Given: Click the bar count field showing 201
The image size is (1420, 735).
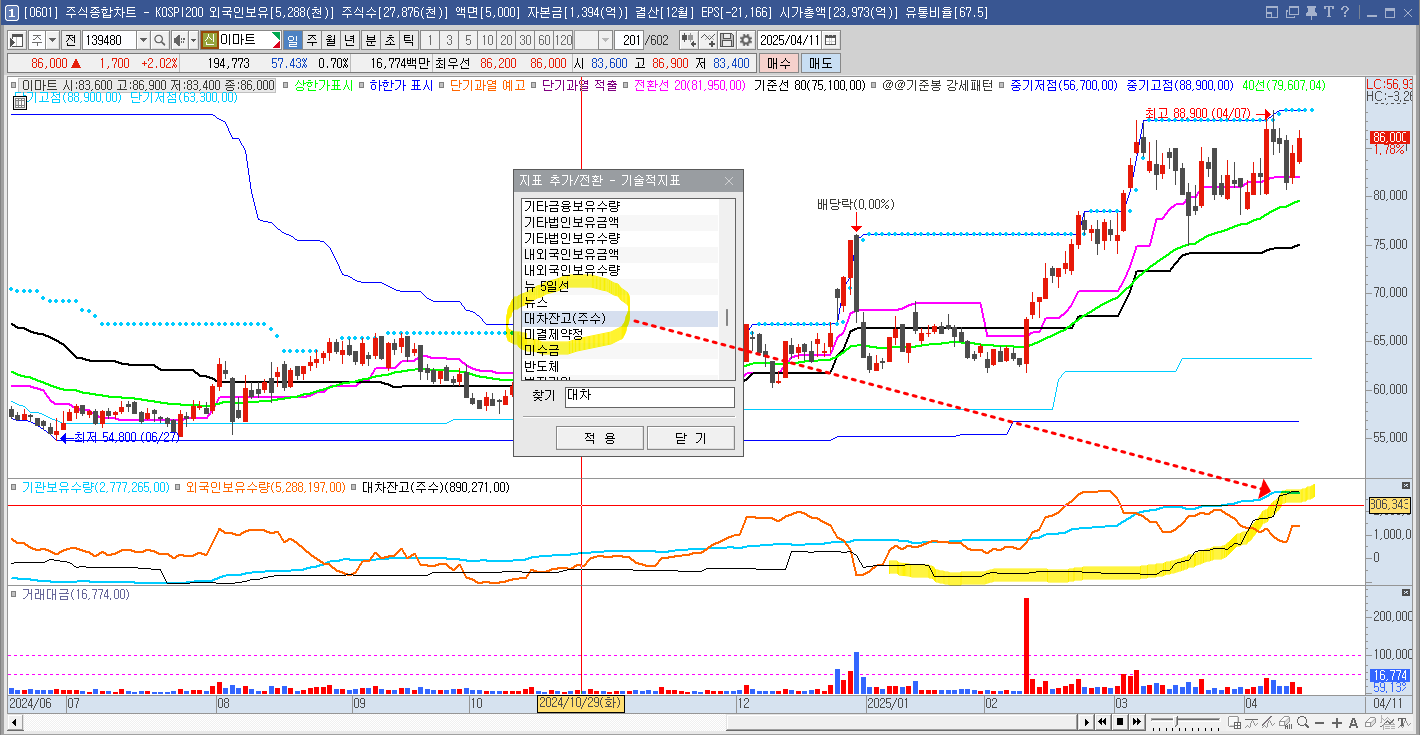Looking at the screenshot, I should click(629, 40).
